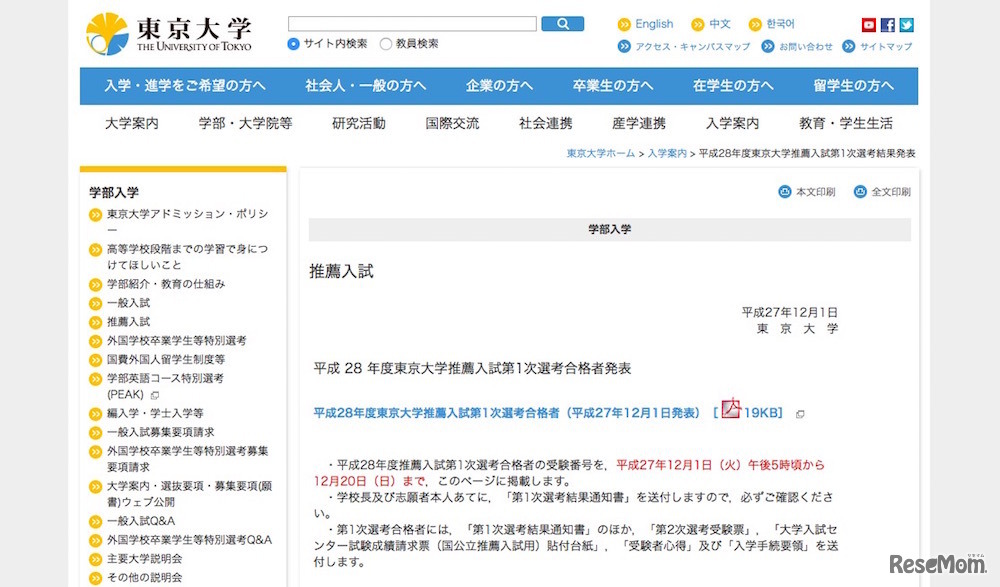
Task: Click the 全文印刷 print icon
Action: pyautogui.click(x=861, y=192)
